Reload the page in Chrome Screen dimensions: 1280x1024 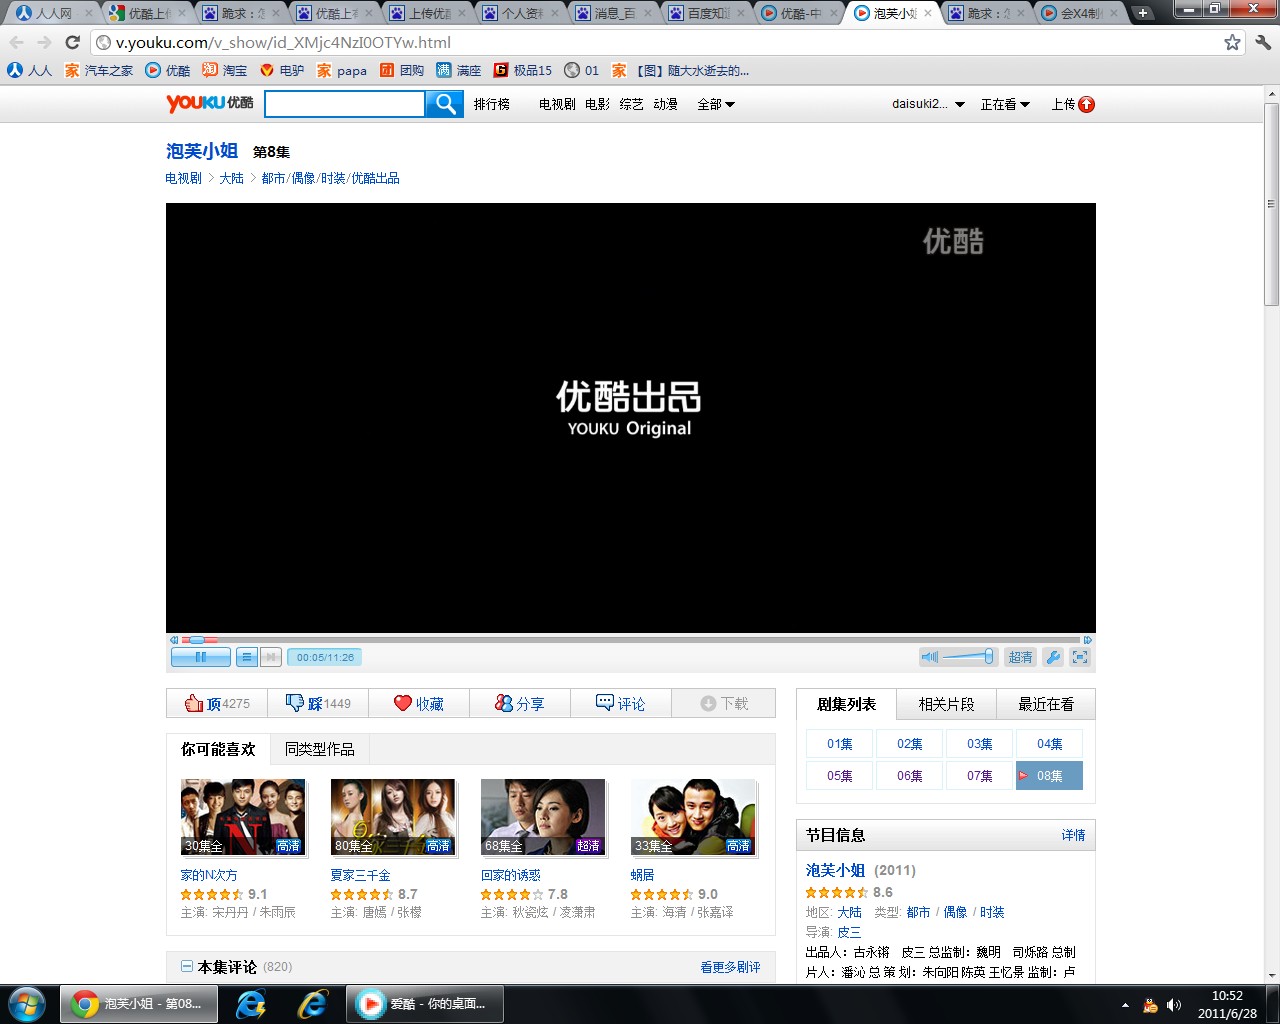point(72,42)
